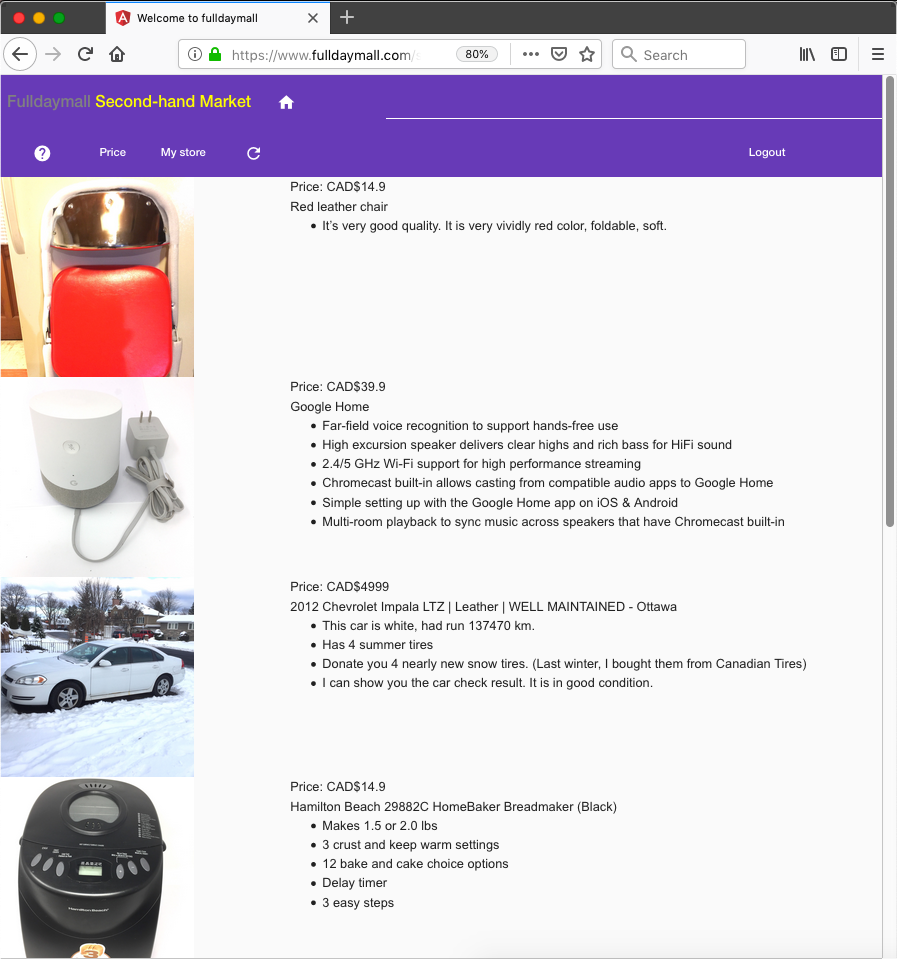
Task: Open the help question mark icon
Action: click(x=42, y=153)
